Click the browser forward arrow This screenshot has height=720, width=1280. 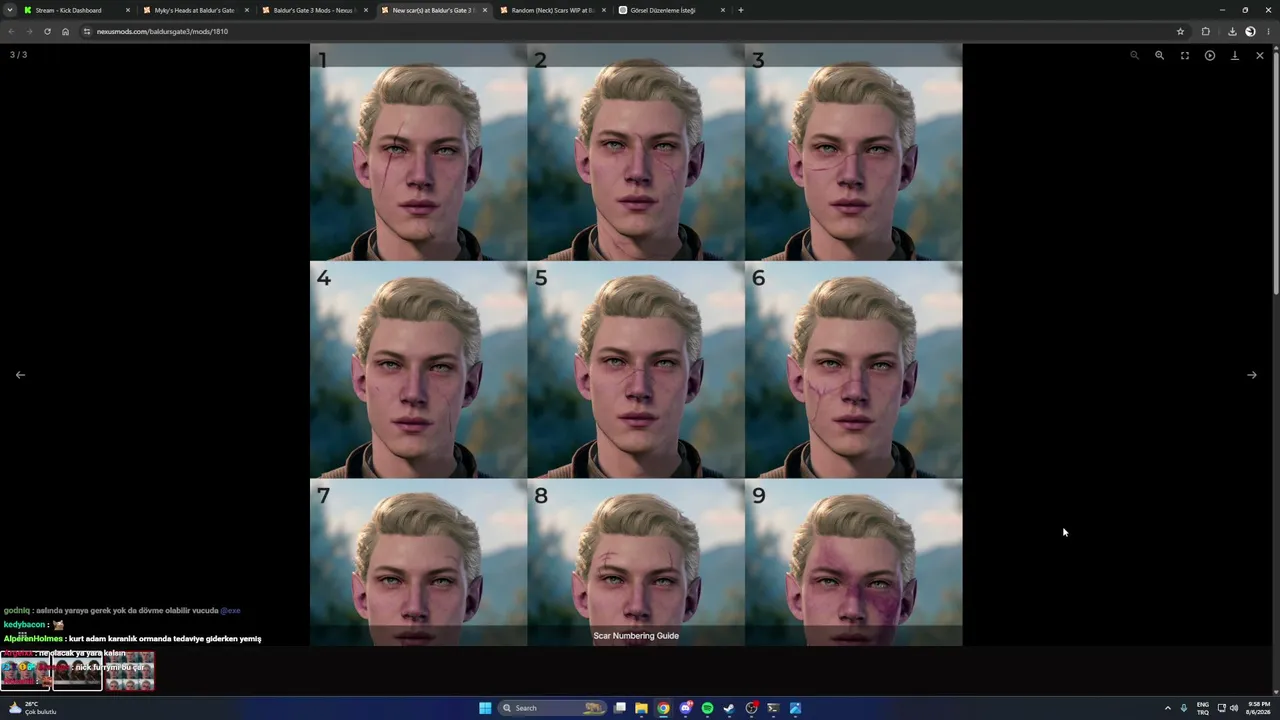28,31
